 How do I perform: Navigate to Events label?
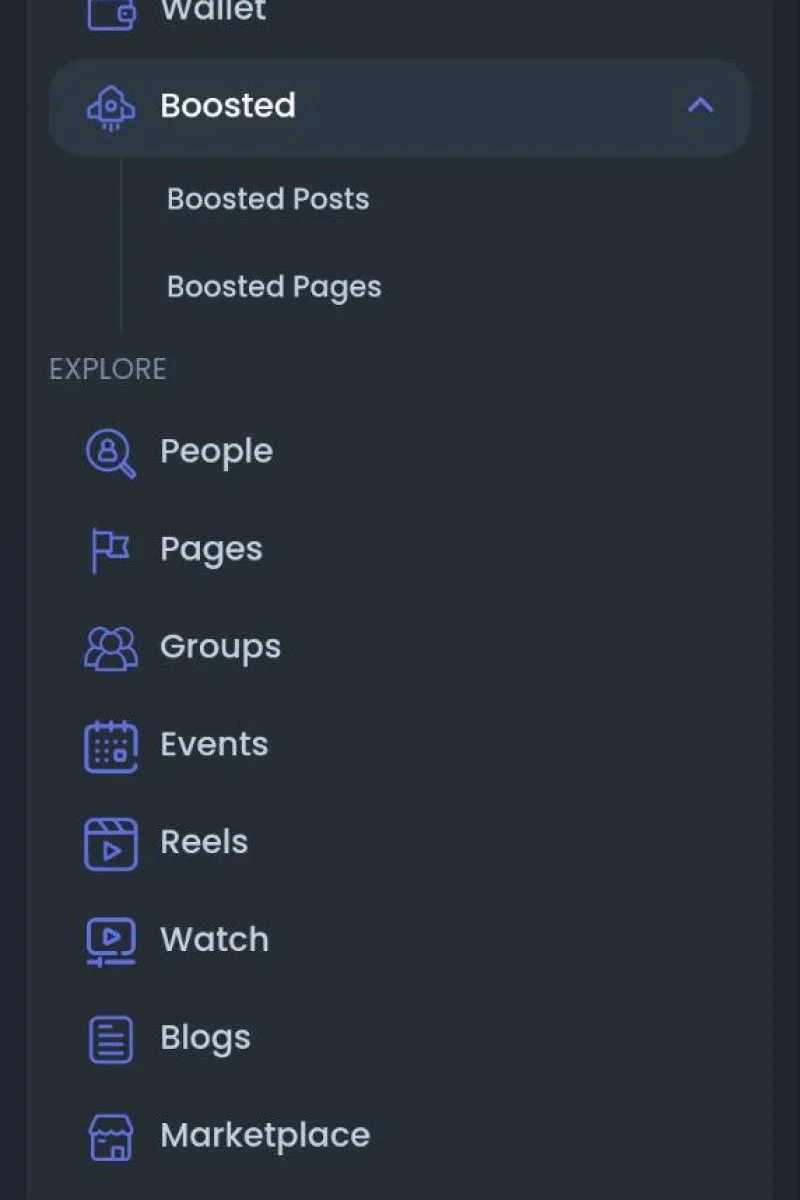click(x=214, y=745)
